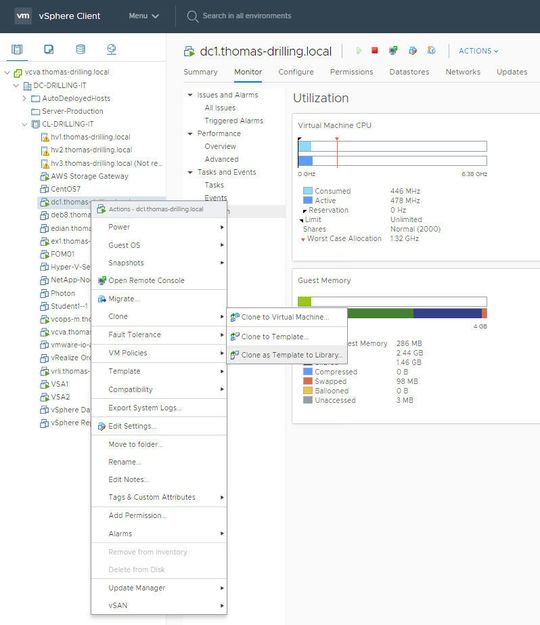The height and width of the screenshot is (625, 540).
Task: Open the Hosts and Clusters inventory view
Action: [17, 49]
